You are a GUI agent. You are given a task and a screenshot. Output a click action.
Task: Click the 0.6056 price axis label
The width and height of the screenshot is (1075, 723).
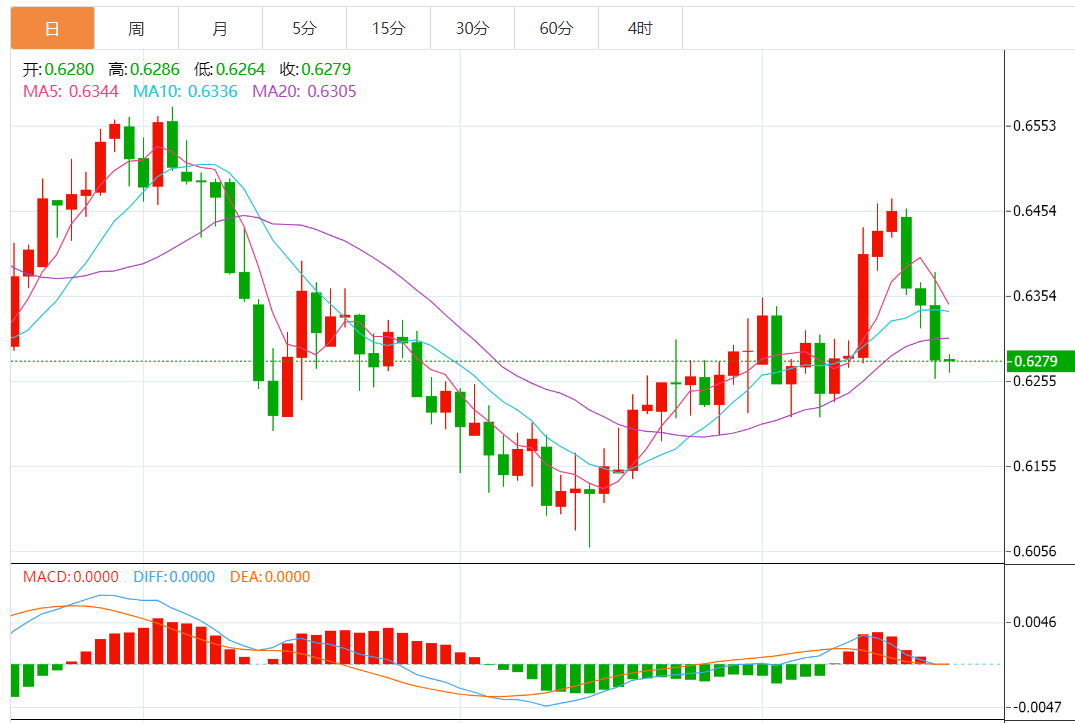click(1035, 551)
